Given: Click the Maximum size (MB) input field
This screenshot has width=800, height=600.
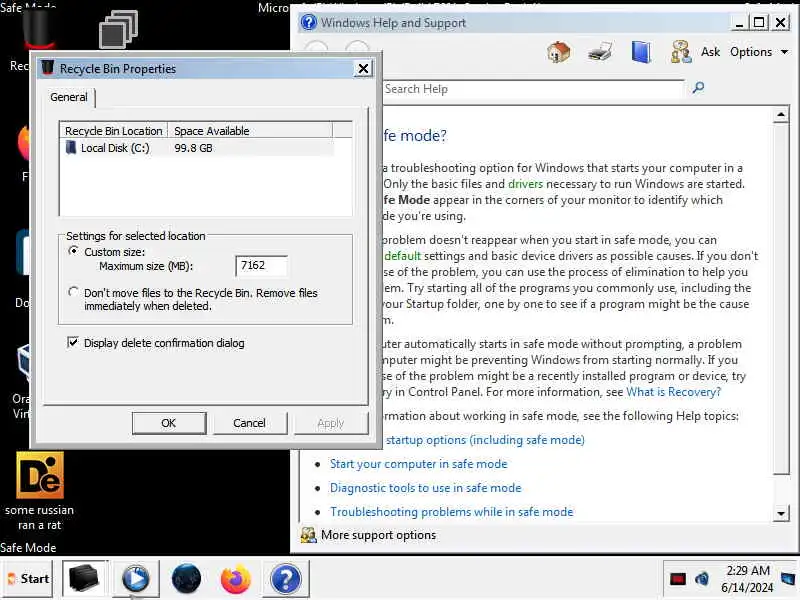Looking at the screenshot, I should click(x=261, y=265).
